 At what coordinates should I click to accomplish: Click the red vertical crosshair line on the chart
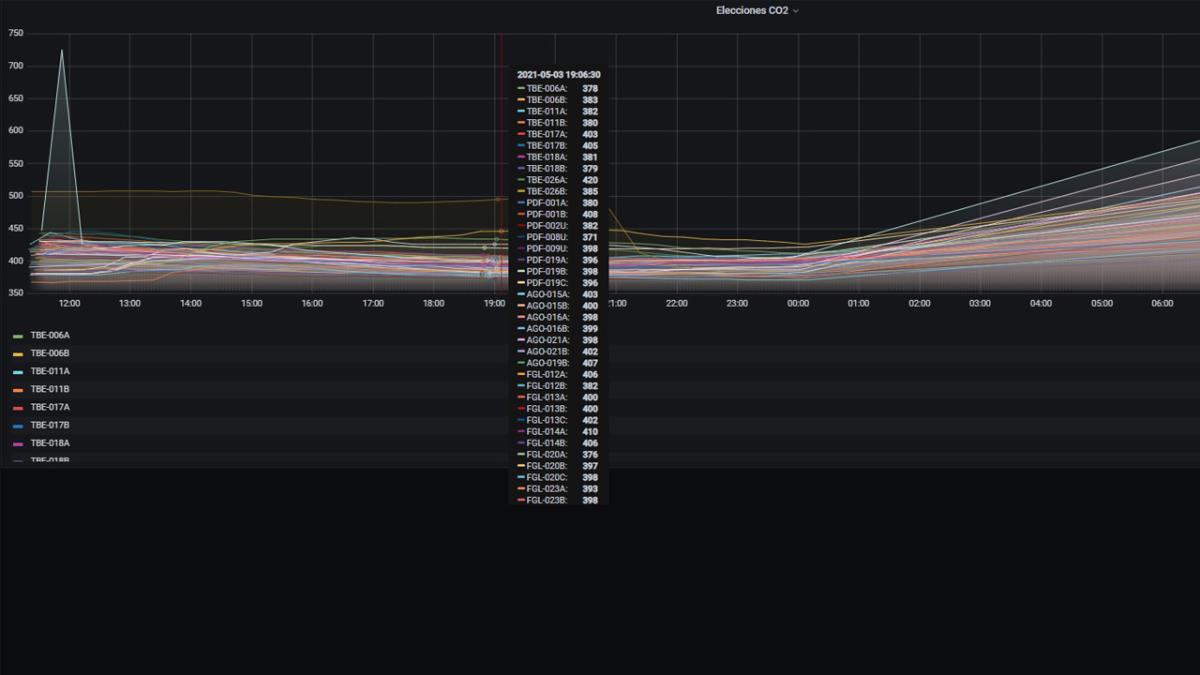pyautogui.click(x=501, y=150)
